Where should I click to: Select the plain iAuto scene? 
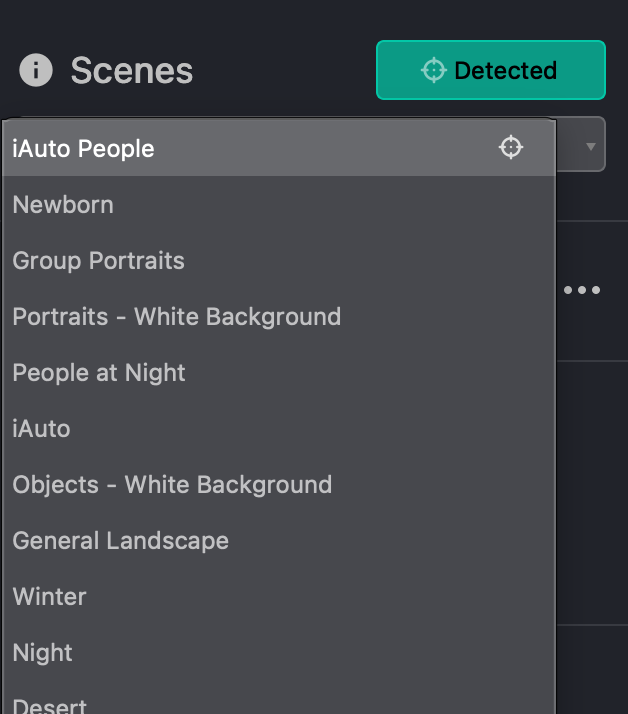tap(42, 429)
